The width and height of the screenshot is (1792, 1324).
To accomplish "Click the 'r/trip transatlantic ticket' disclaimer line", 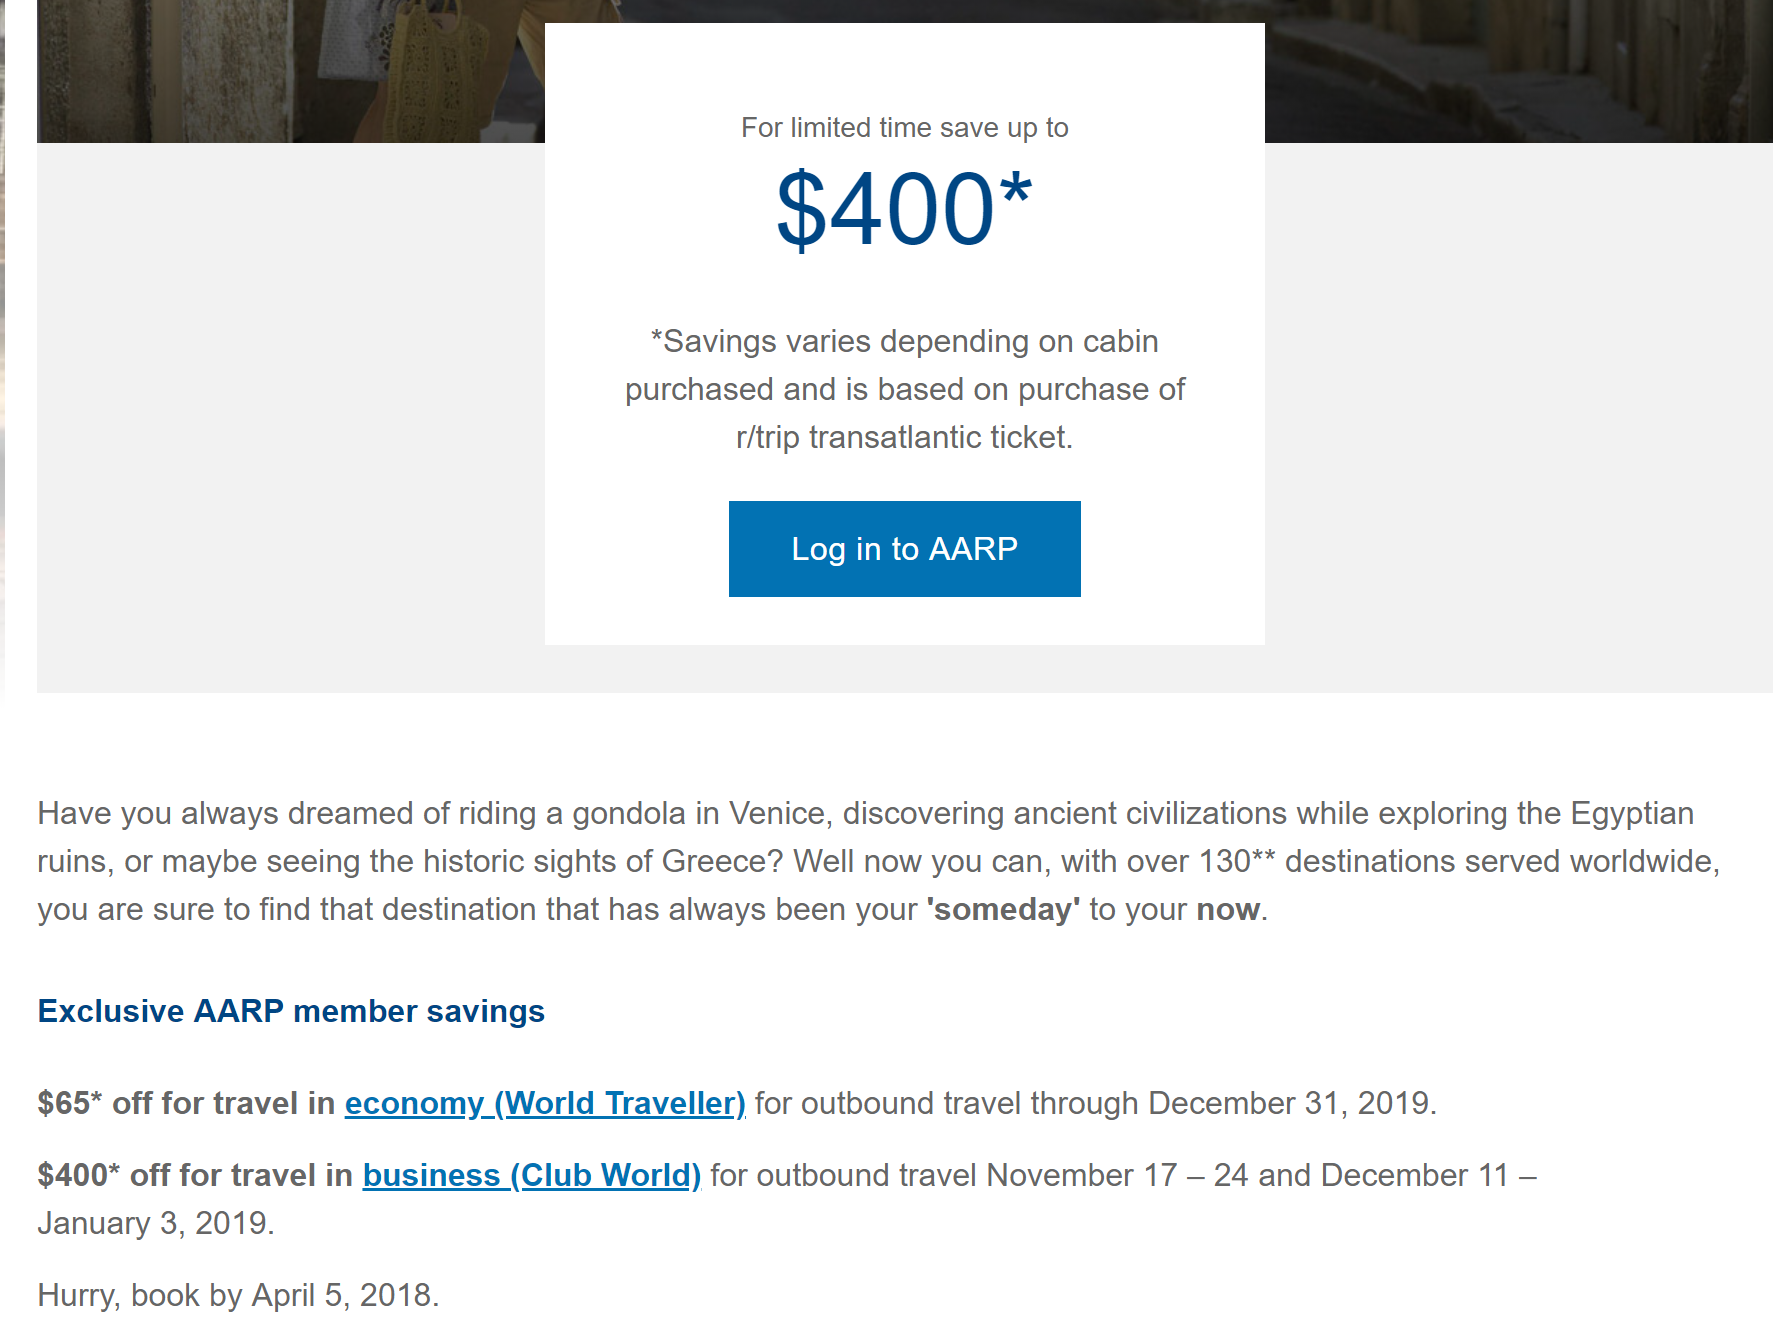I will pyautogui.click(x=904, y=437).
